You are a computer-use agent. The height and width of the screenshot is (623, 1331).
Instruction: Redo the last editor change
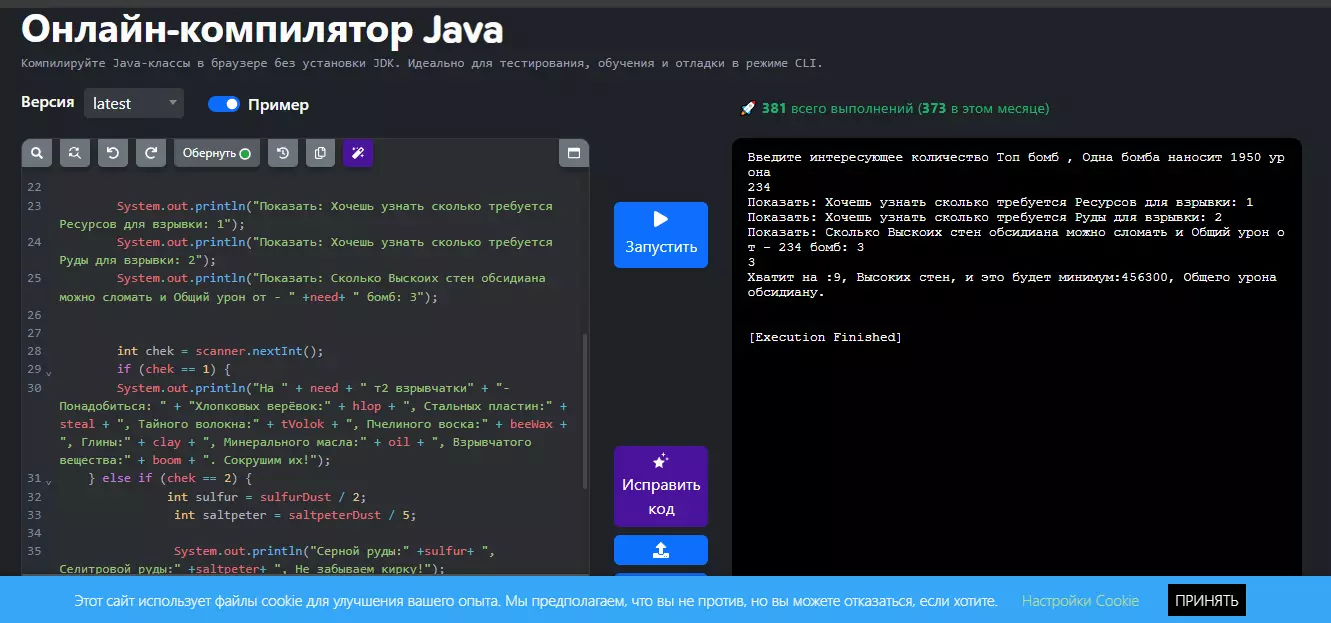coord(151,153)
